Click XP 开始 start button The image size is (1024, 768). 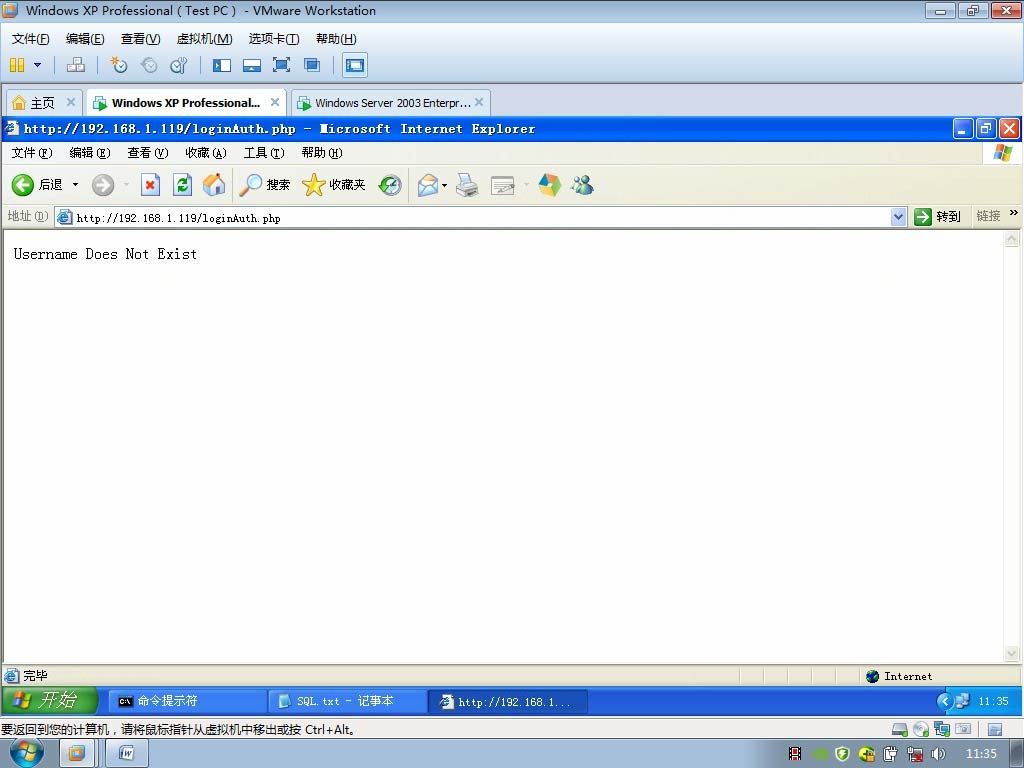pos(50,701)
